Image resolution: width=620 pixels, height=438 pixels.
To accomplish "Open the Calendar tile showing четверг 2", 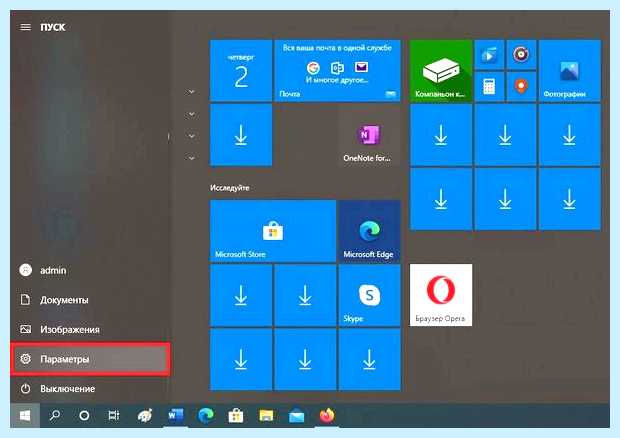I will [x=241, y=71].
